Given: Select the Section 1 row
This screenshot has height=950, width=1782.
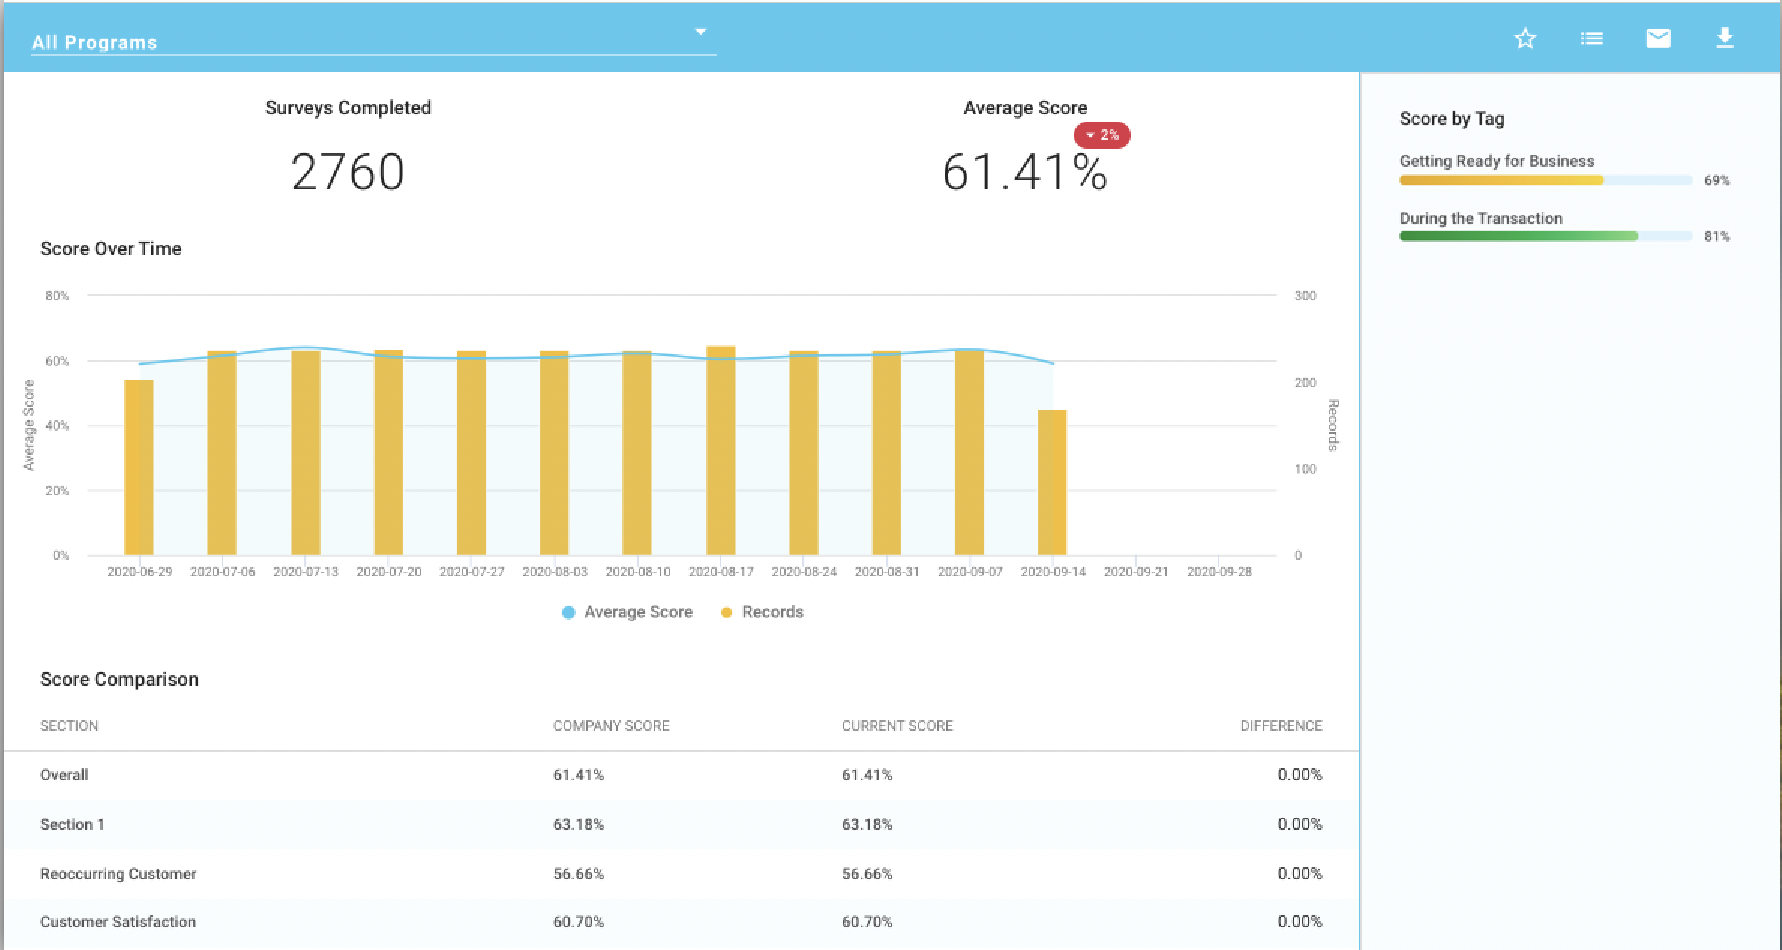Looking at the screenshot, I should [x=681, y=824].
